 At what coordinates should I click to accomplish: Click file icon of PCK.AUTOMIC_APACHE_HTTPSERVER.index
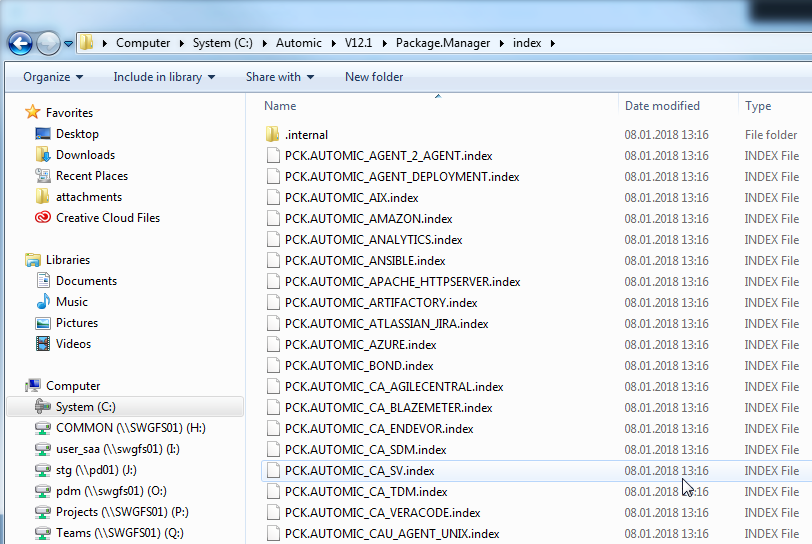273,281
